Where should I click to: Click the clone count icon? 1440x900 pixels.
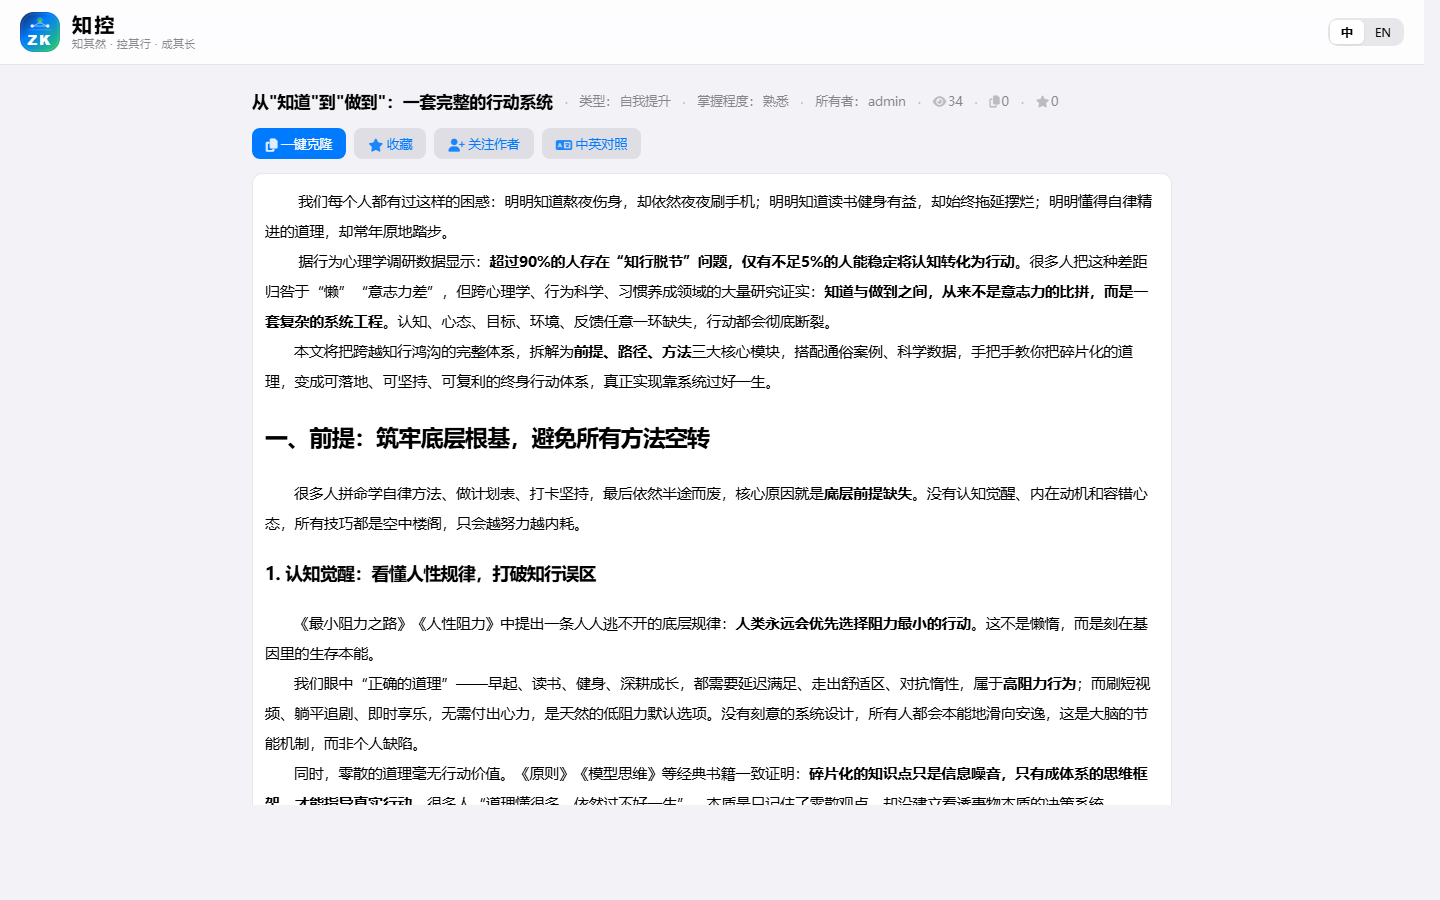[994, 101]
